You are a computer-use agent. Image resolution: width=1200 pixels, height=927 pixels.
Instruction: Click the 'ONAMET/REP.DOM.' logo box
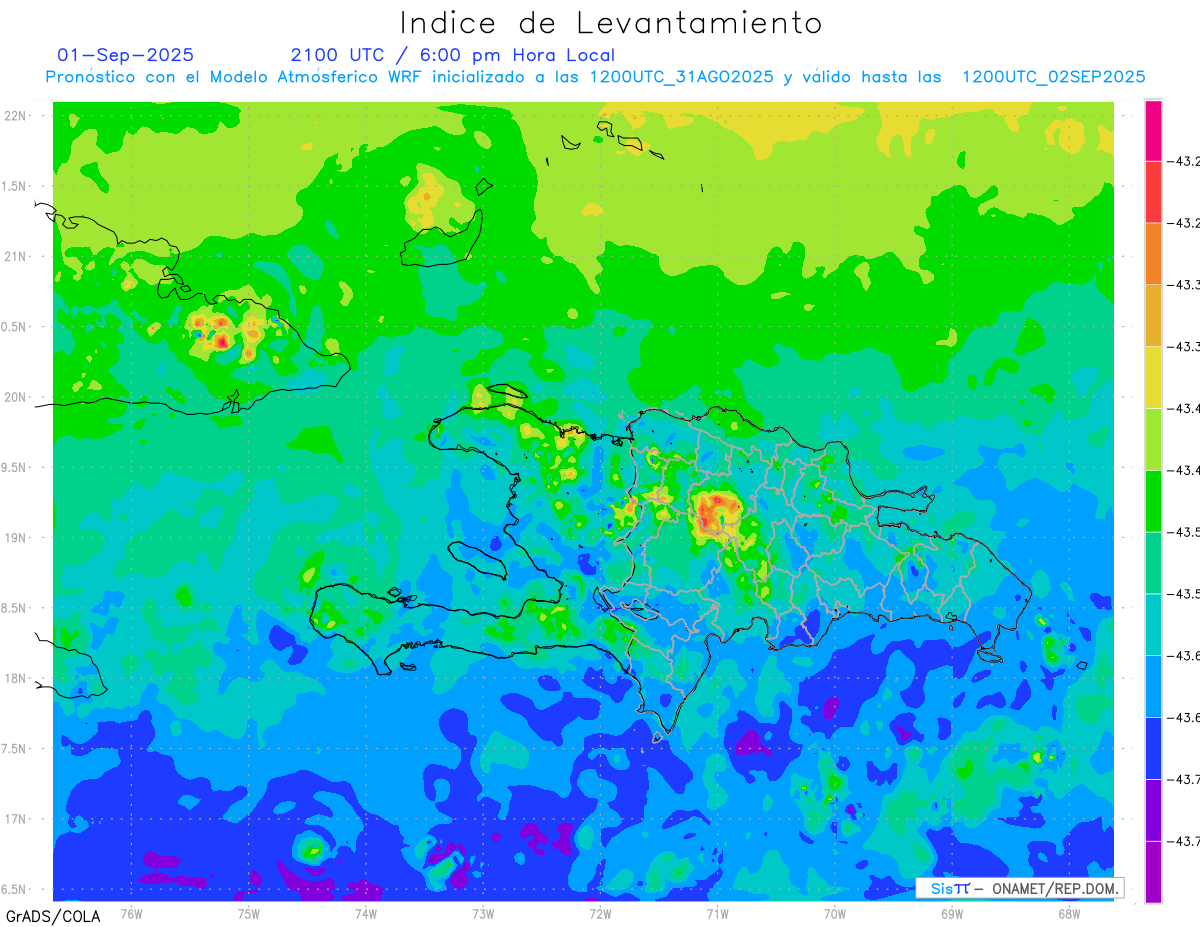click(1019, 888)
